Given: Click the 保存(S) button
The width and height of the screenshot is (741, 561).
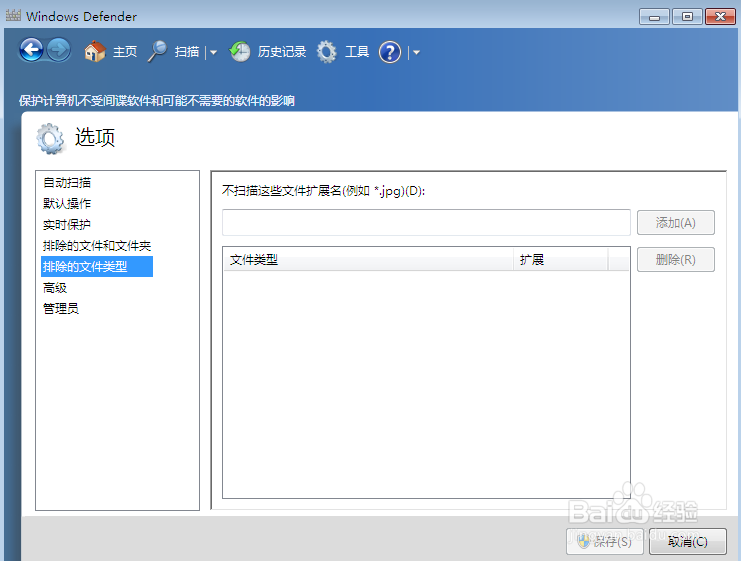Looking at the screenshot, I should pos(605,542).
